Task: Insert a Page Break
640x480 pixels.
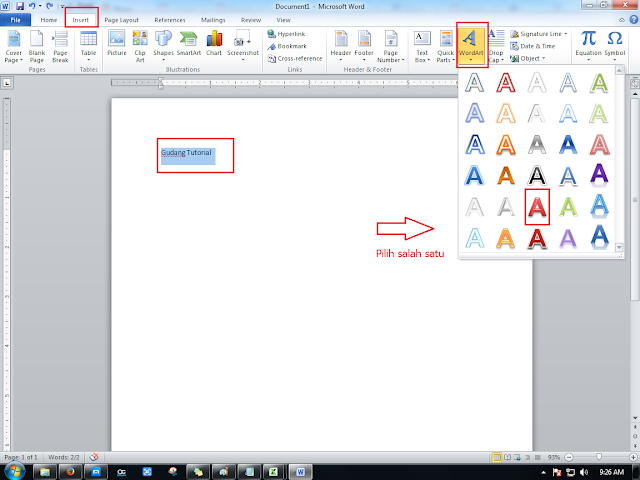Action: pos(60,46)
